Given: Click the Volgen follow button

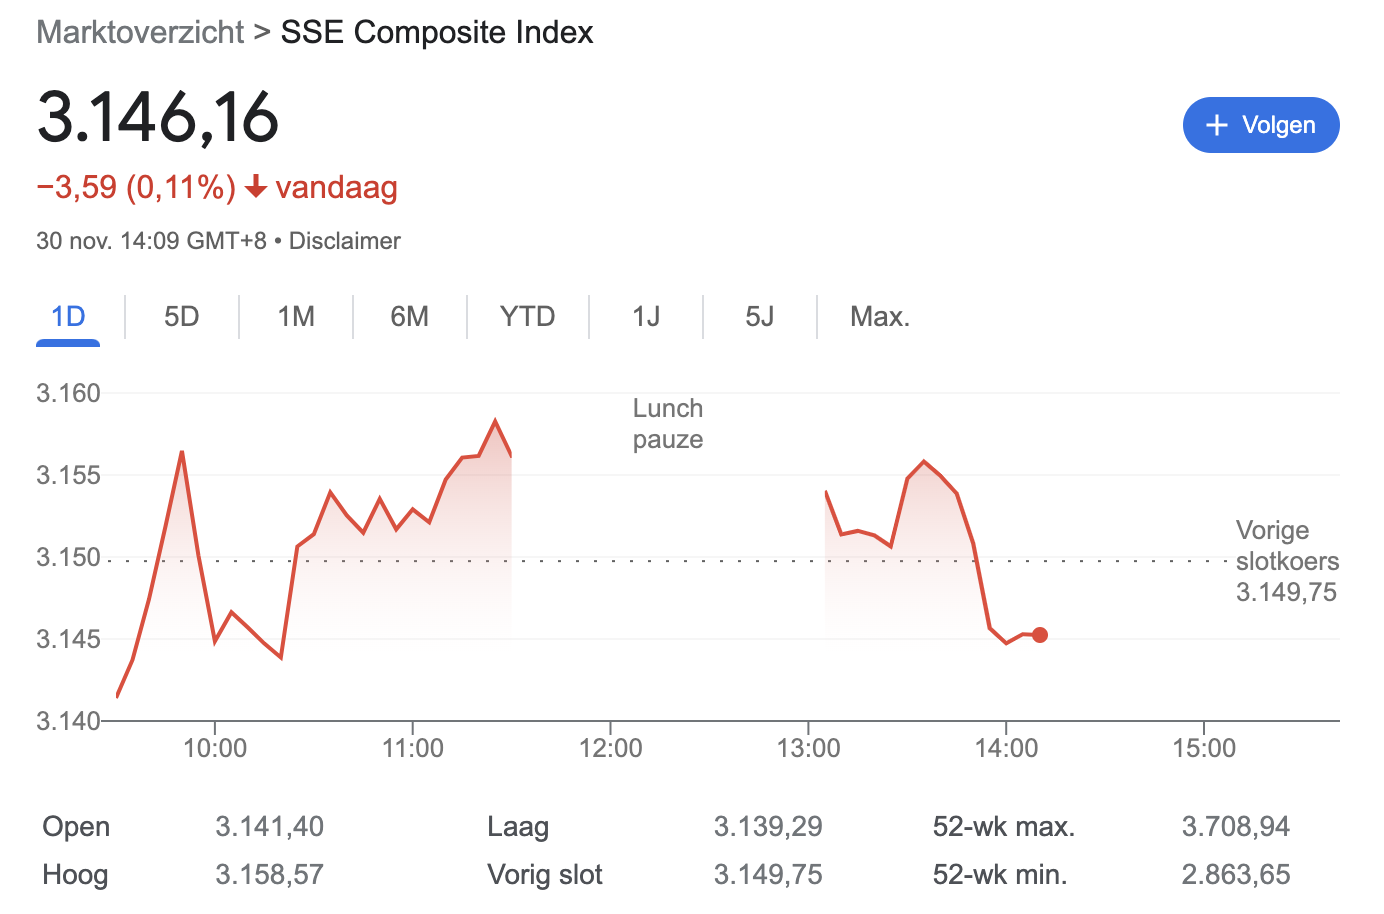Looking at the screenshot, I should coord(1260,125).
